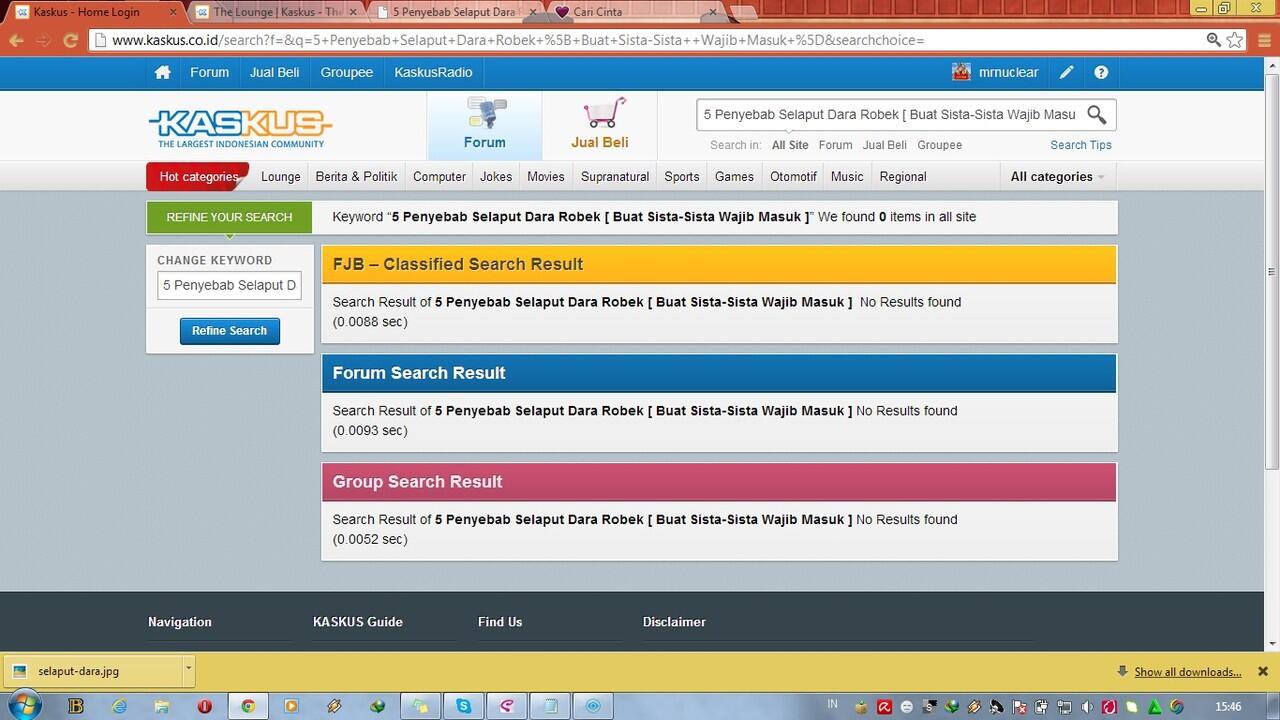Open Search Tips link
This screenshot has height=720, width=1280.
click(x=1081, y=145)
